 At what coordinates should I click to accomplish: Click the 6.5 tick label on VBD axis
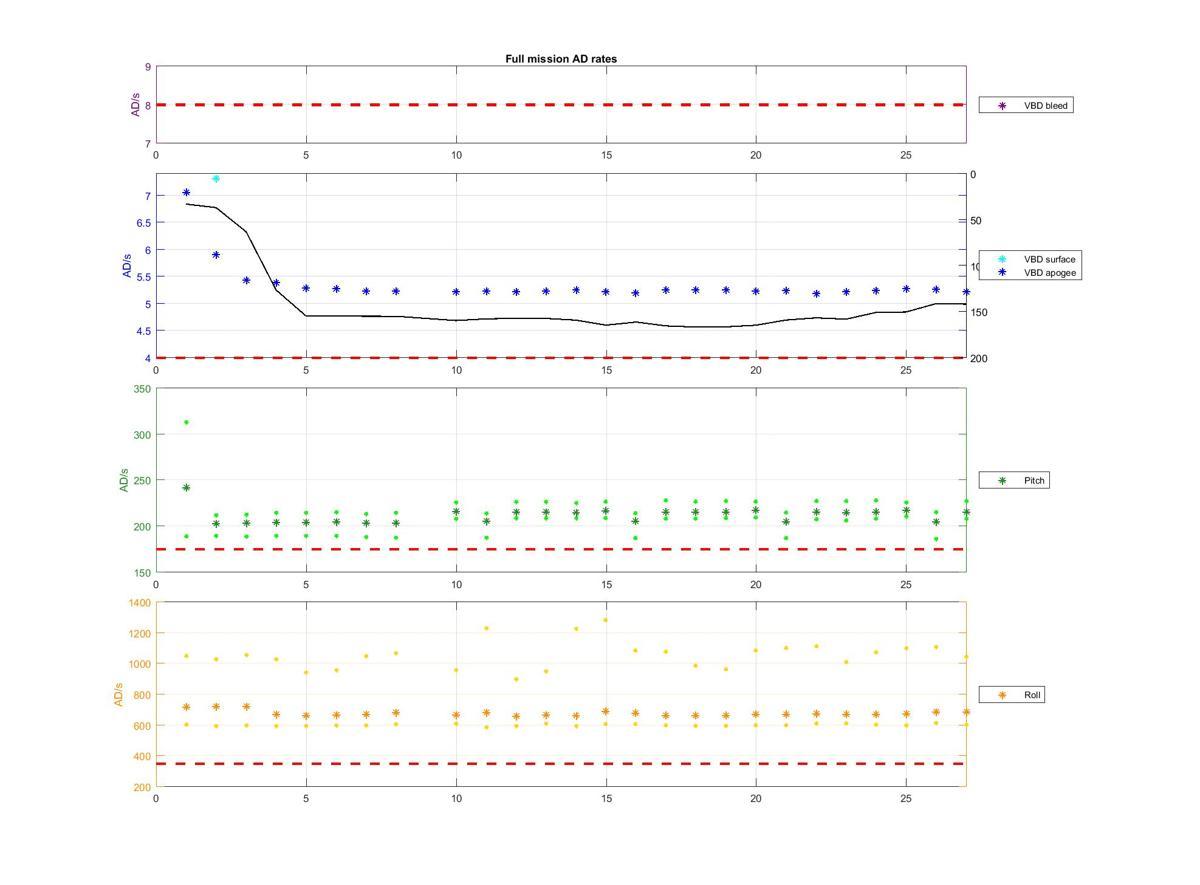(x=143, y=223)
